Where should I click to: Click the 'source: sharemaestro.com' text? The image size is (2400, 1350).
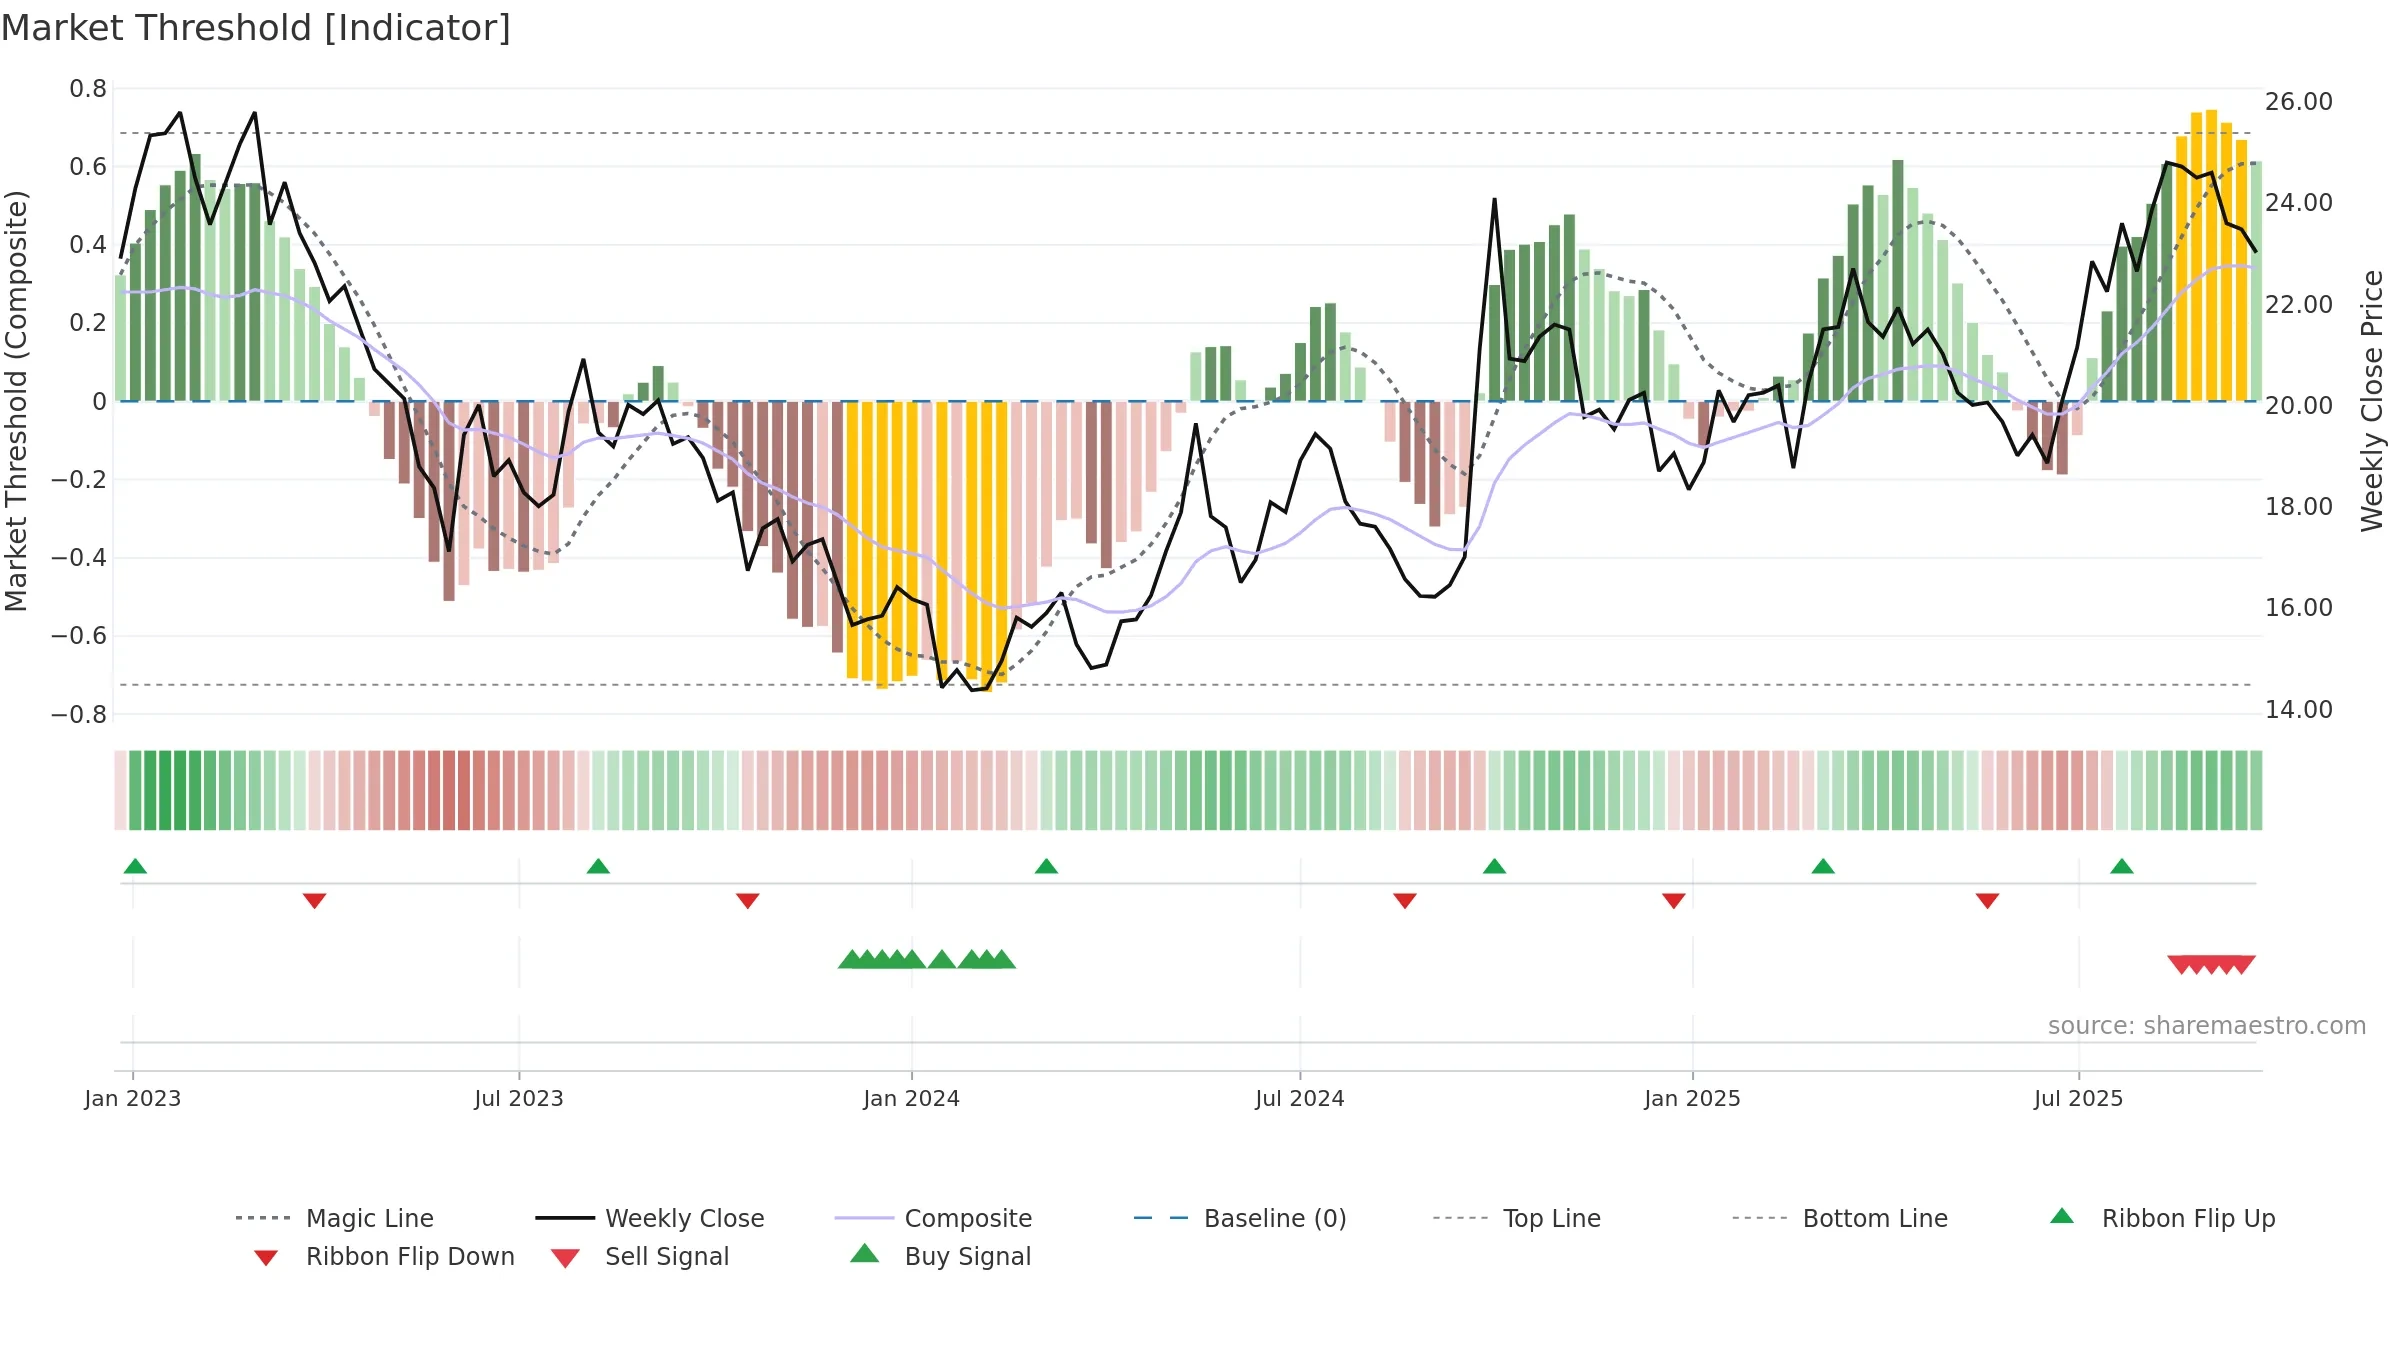[x=2206, y=1026]
